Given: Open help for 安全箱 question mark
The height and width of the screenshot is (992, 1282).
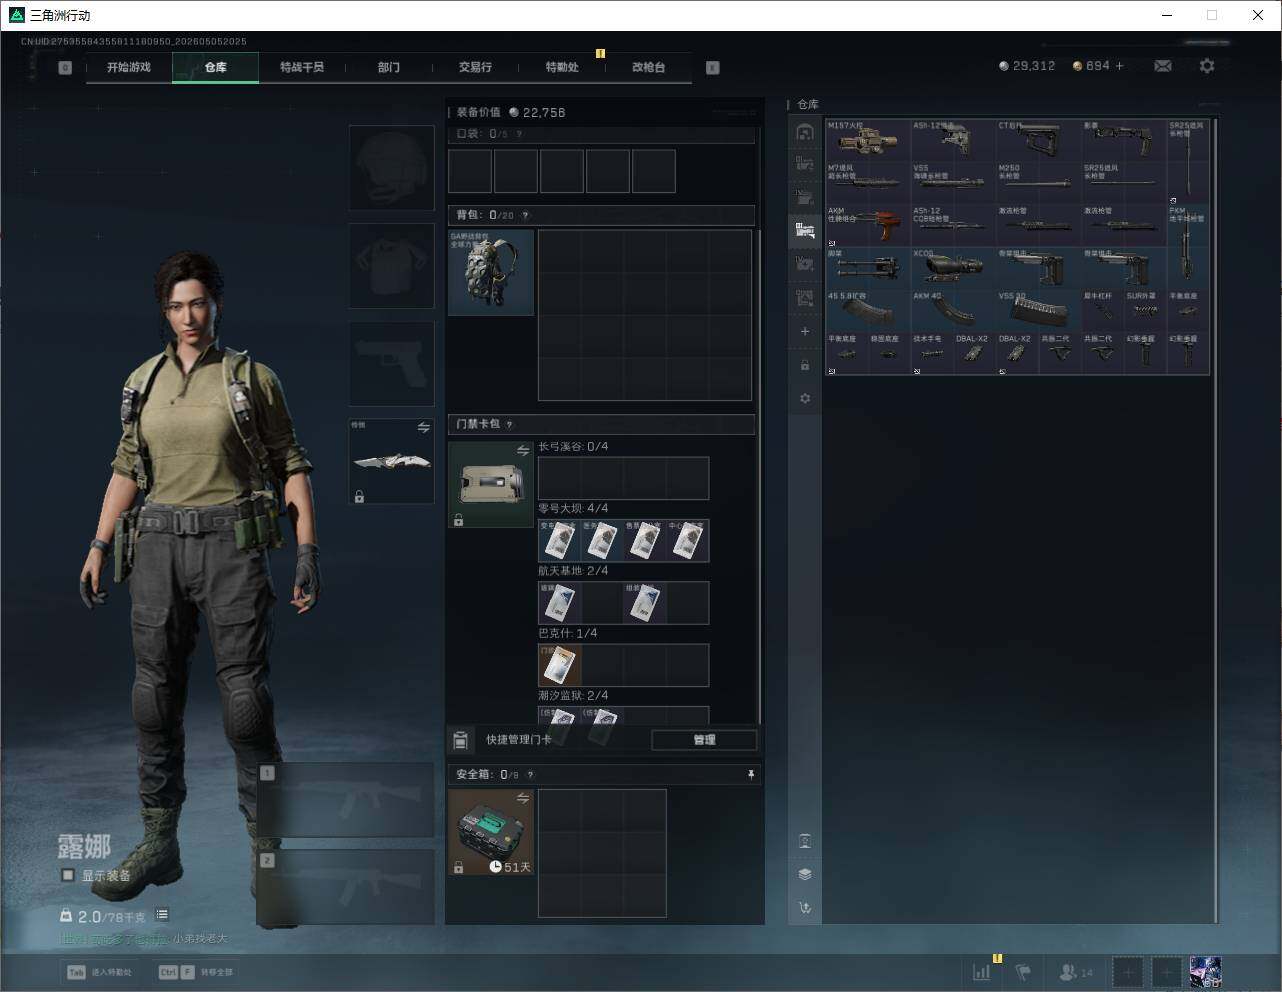Looking at the screenshot, I should pyautogui.click(x=530, y=774).
